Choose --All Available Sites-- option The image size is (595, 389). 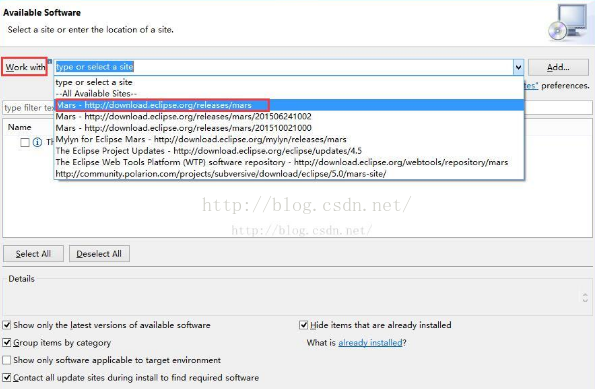point(290,94)
